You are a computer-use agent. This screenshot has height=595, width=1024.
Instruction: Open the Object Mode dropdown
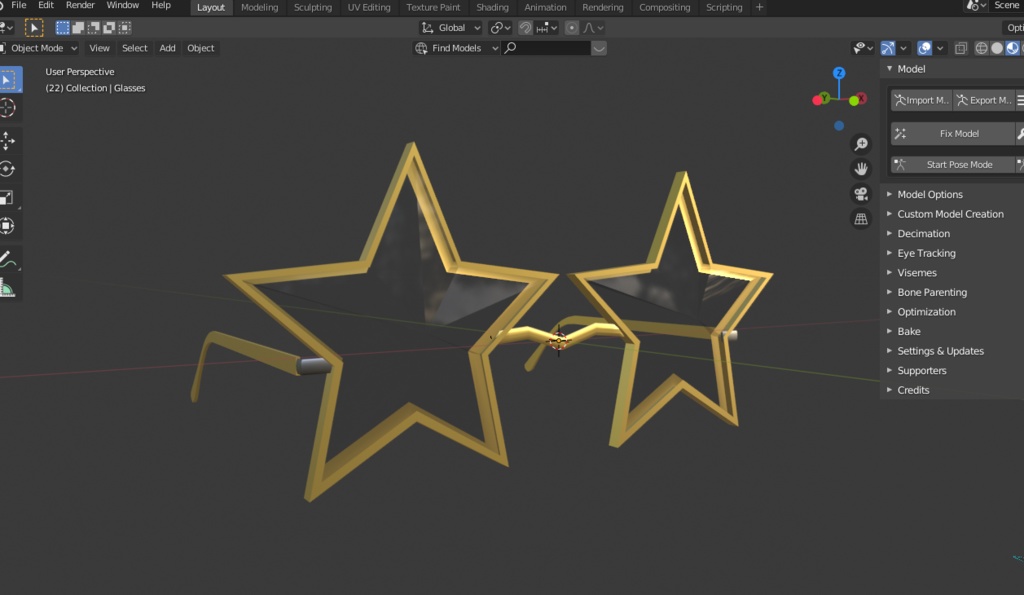pos(40,47)
